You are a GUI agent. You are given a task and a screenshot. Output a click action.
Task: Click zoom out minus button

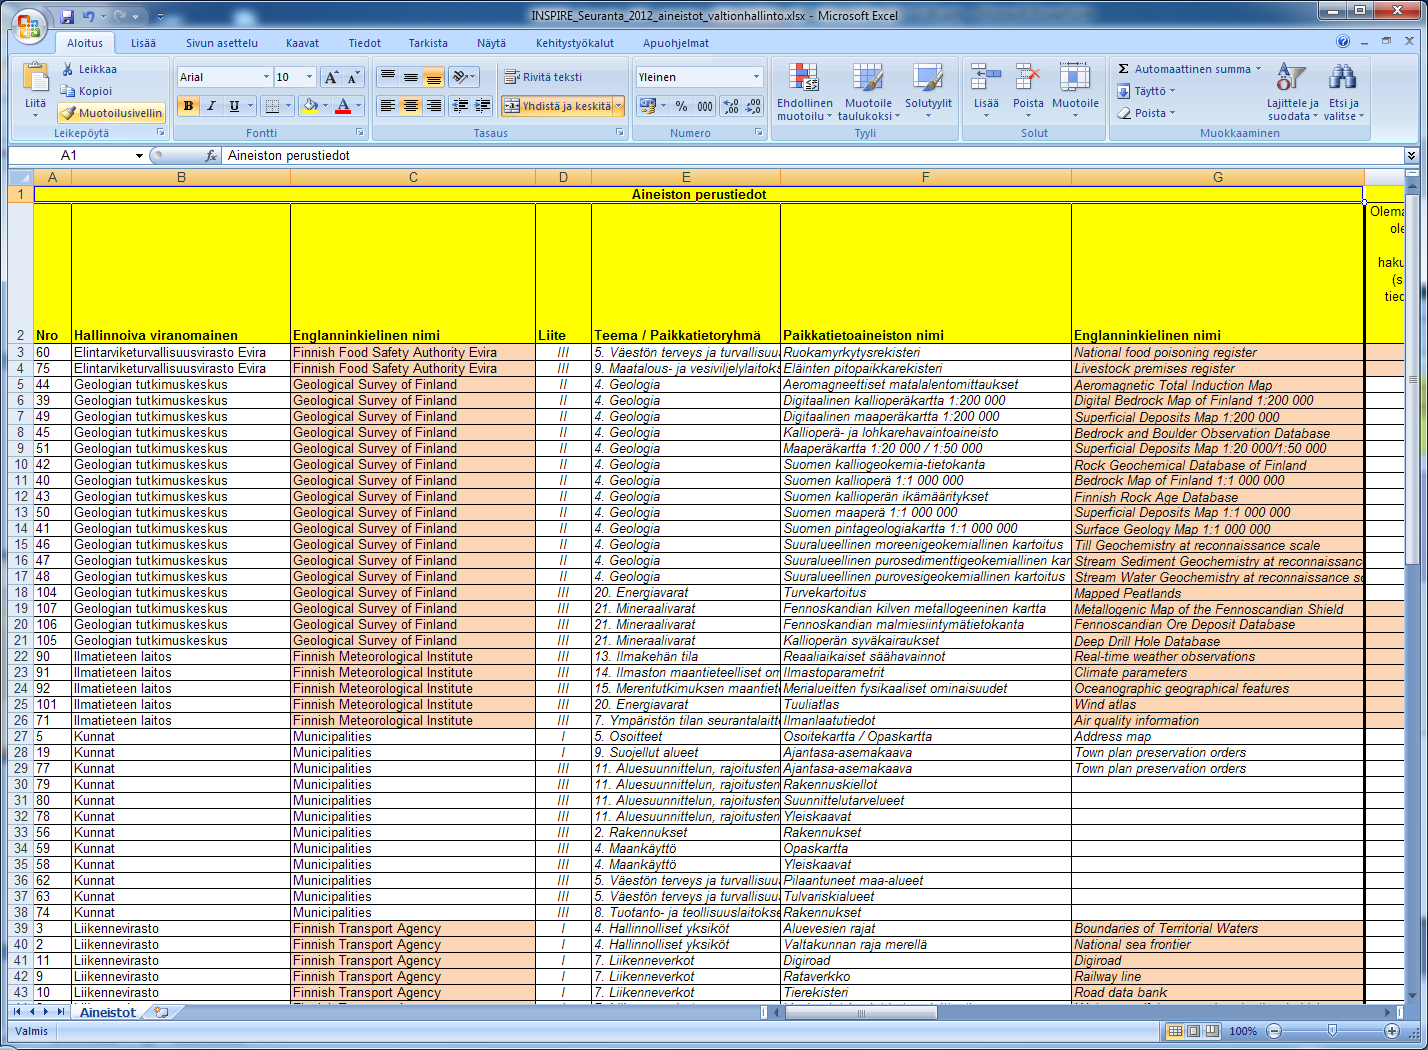tap(1274, 1031)
